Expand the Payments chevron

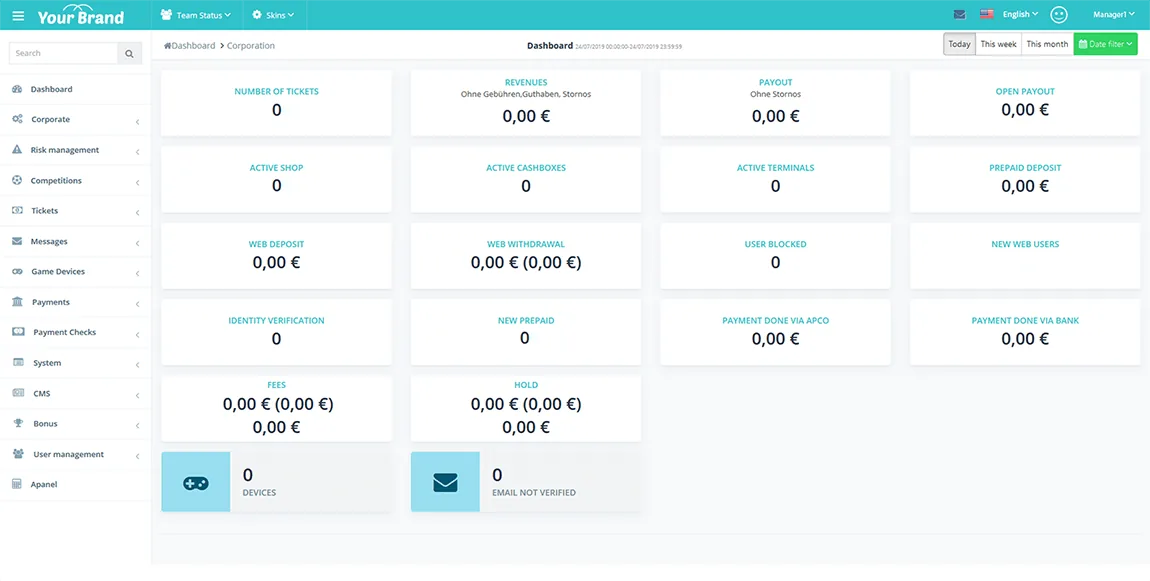[137, 304]
